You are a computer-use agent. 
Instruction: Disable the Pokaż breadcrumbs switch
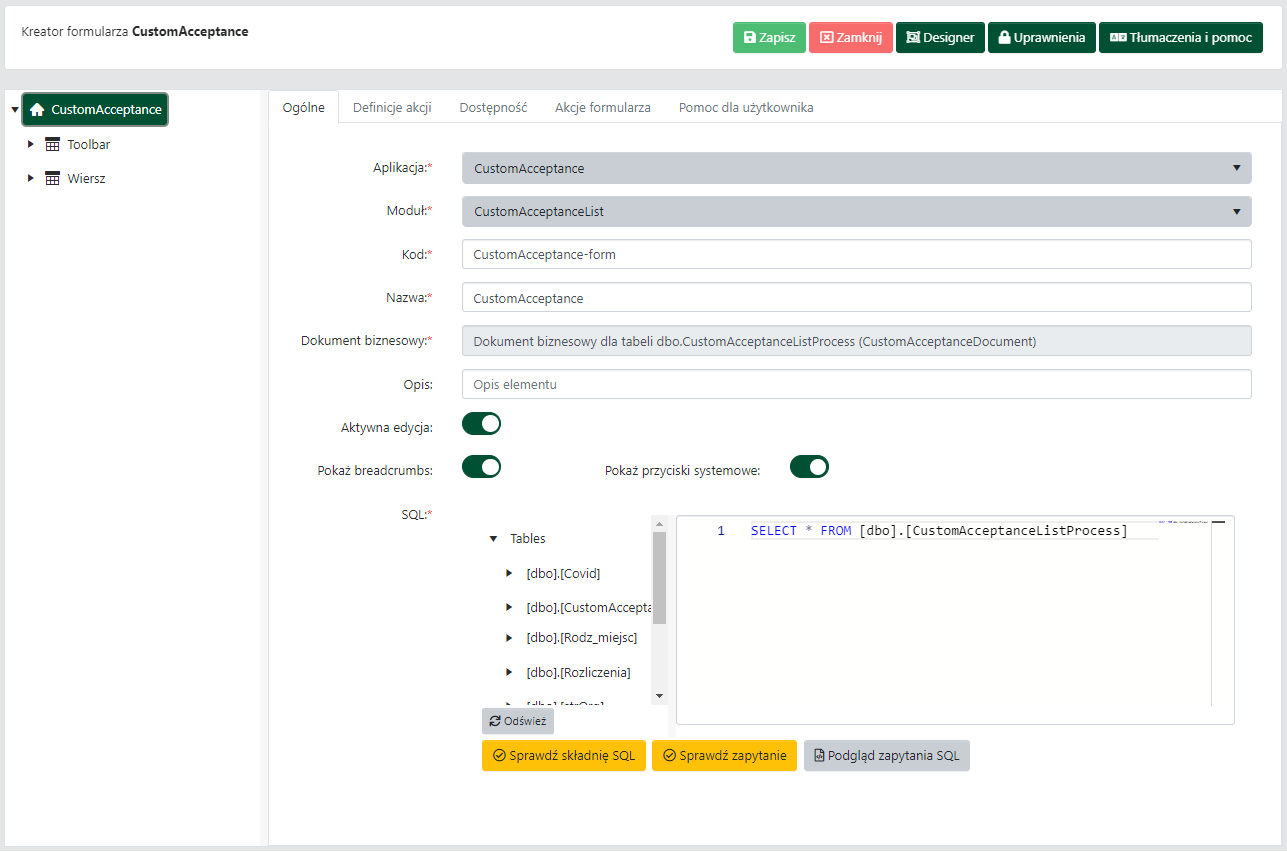pyautogui.click(x=481, y=467)
